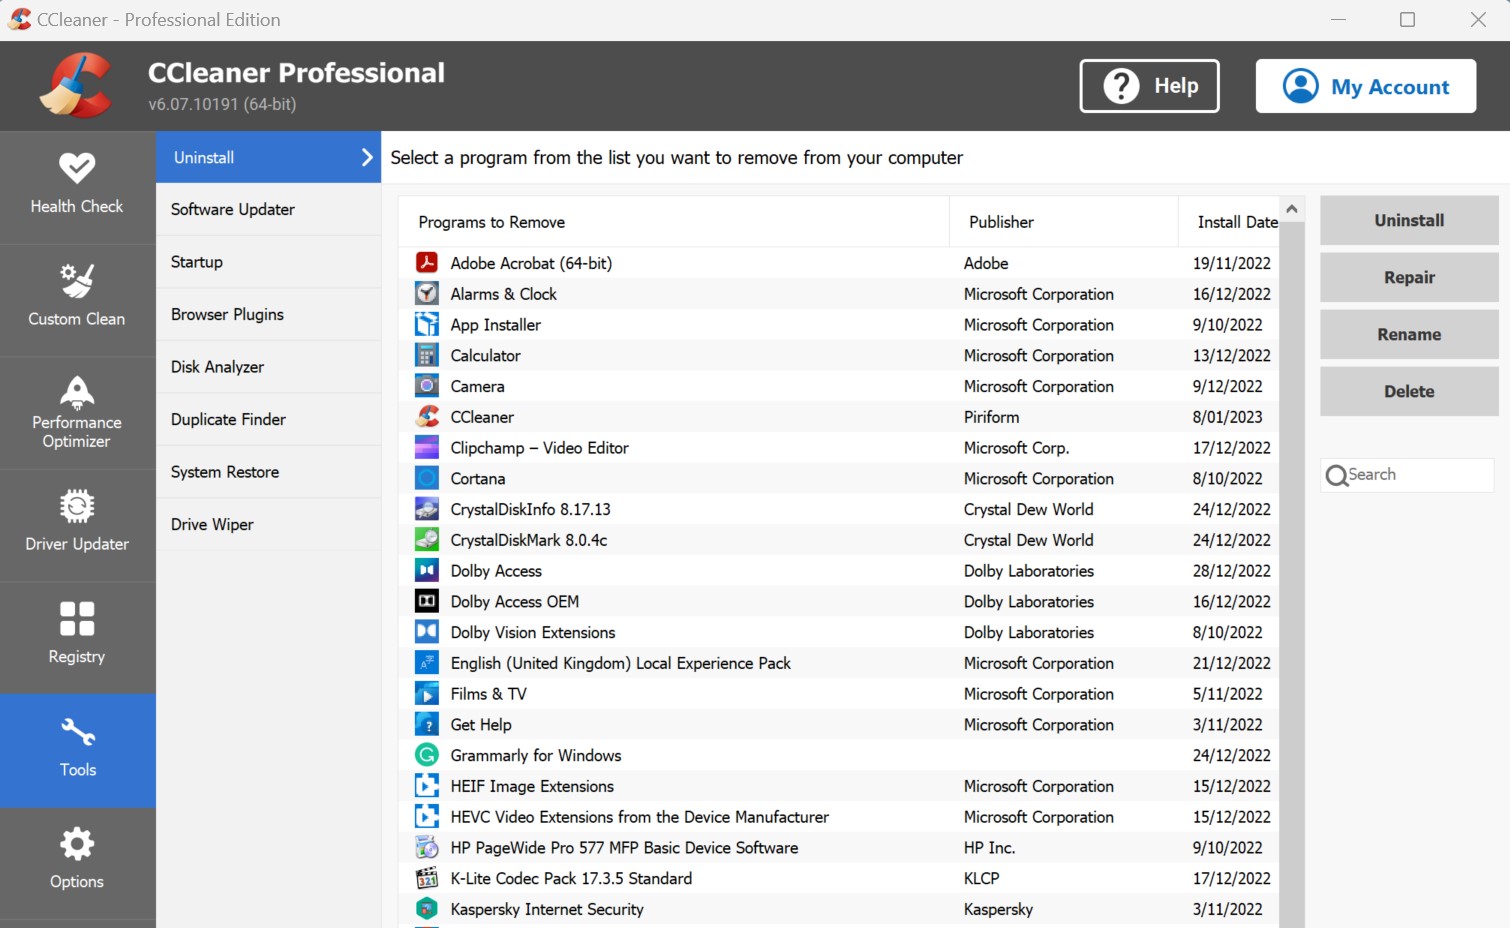Switch to Software Updater tool
Image resolution: width=1510 pixels, height=928 pixels.
point(233,210)
